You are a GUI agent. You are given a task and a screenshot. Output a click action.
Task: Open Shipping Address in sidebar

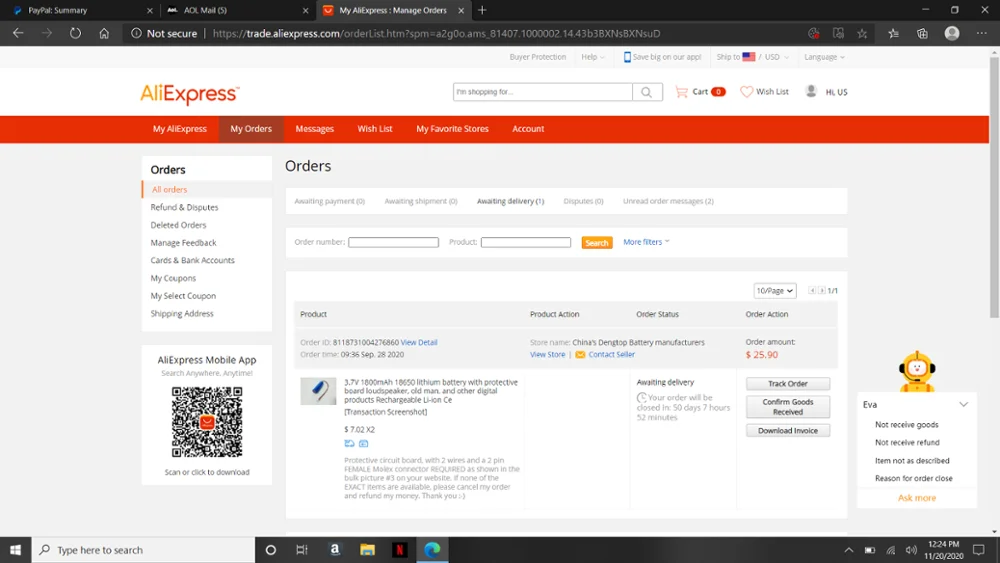pyautogui.click(x=182, y=314)
